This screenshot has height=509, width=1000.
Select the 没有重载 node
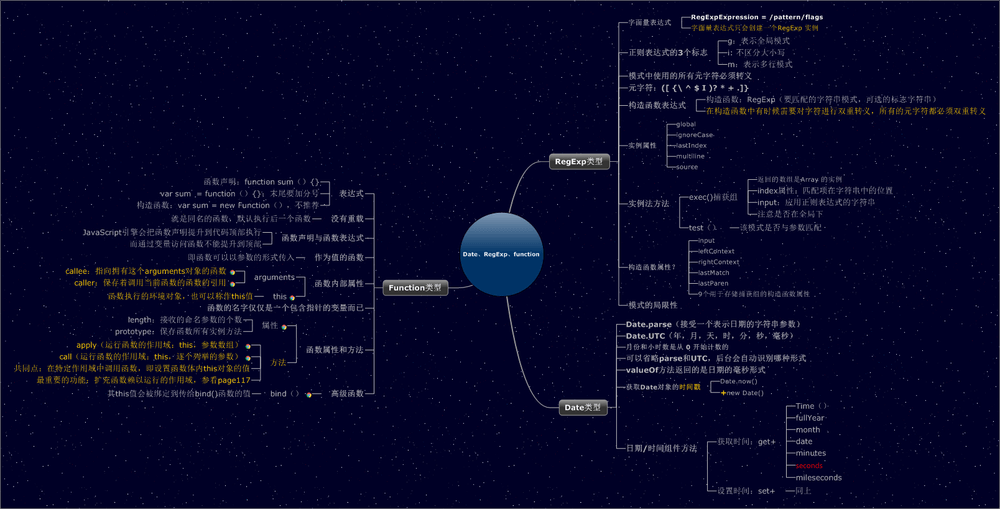[x=347, y=219]
